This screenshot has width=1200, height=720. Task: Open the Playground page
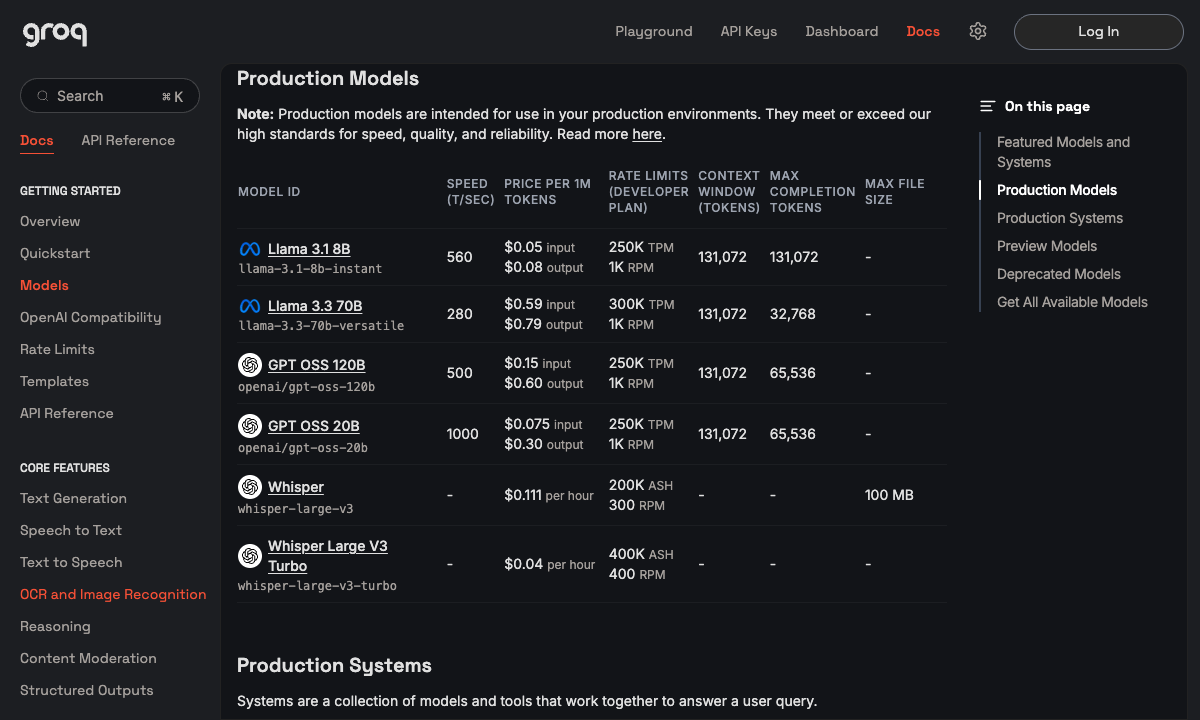click(654, 31)
